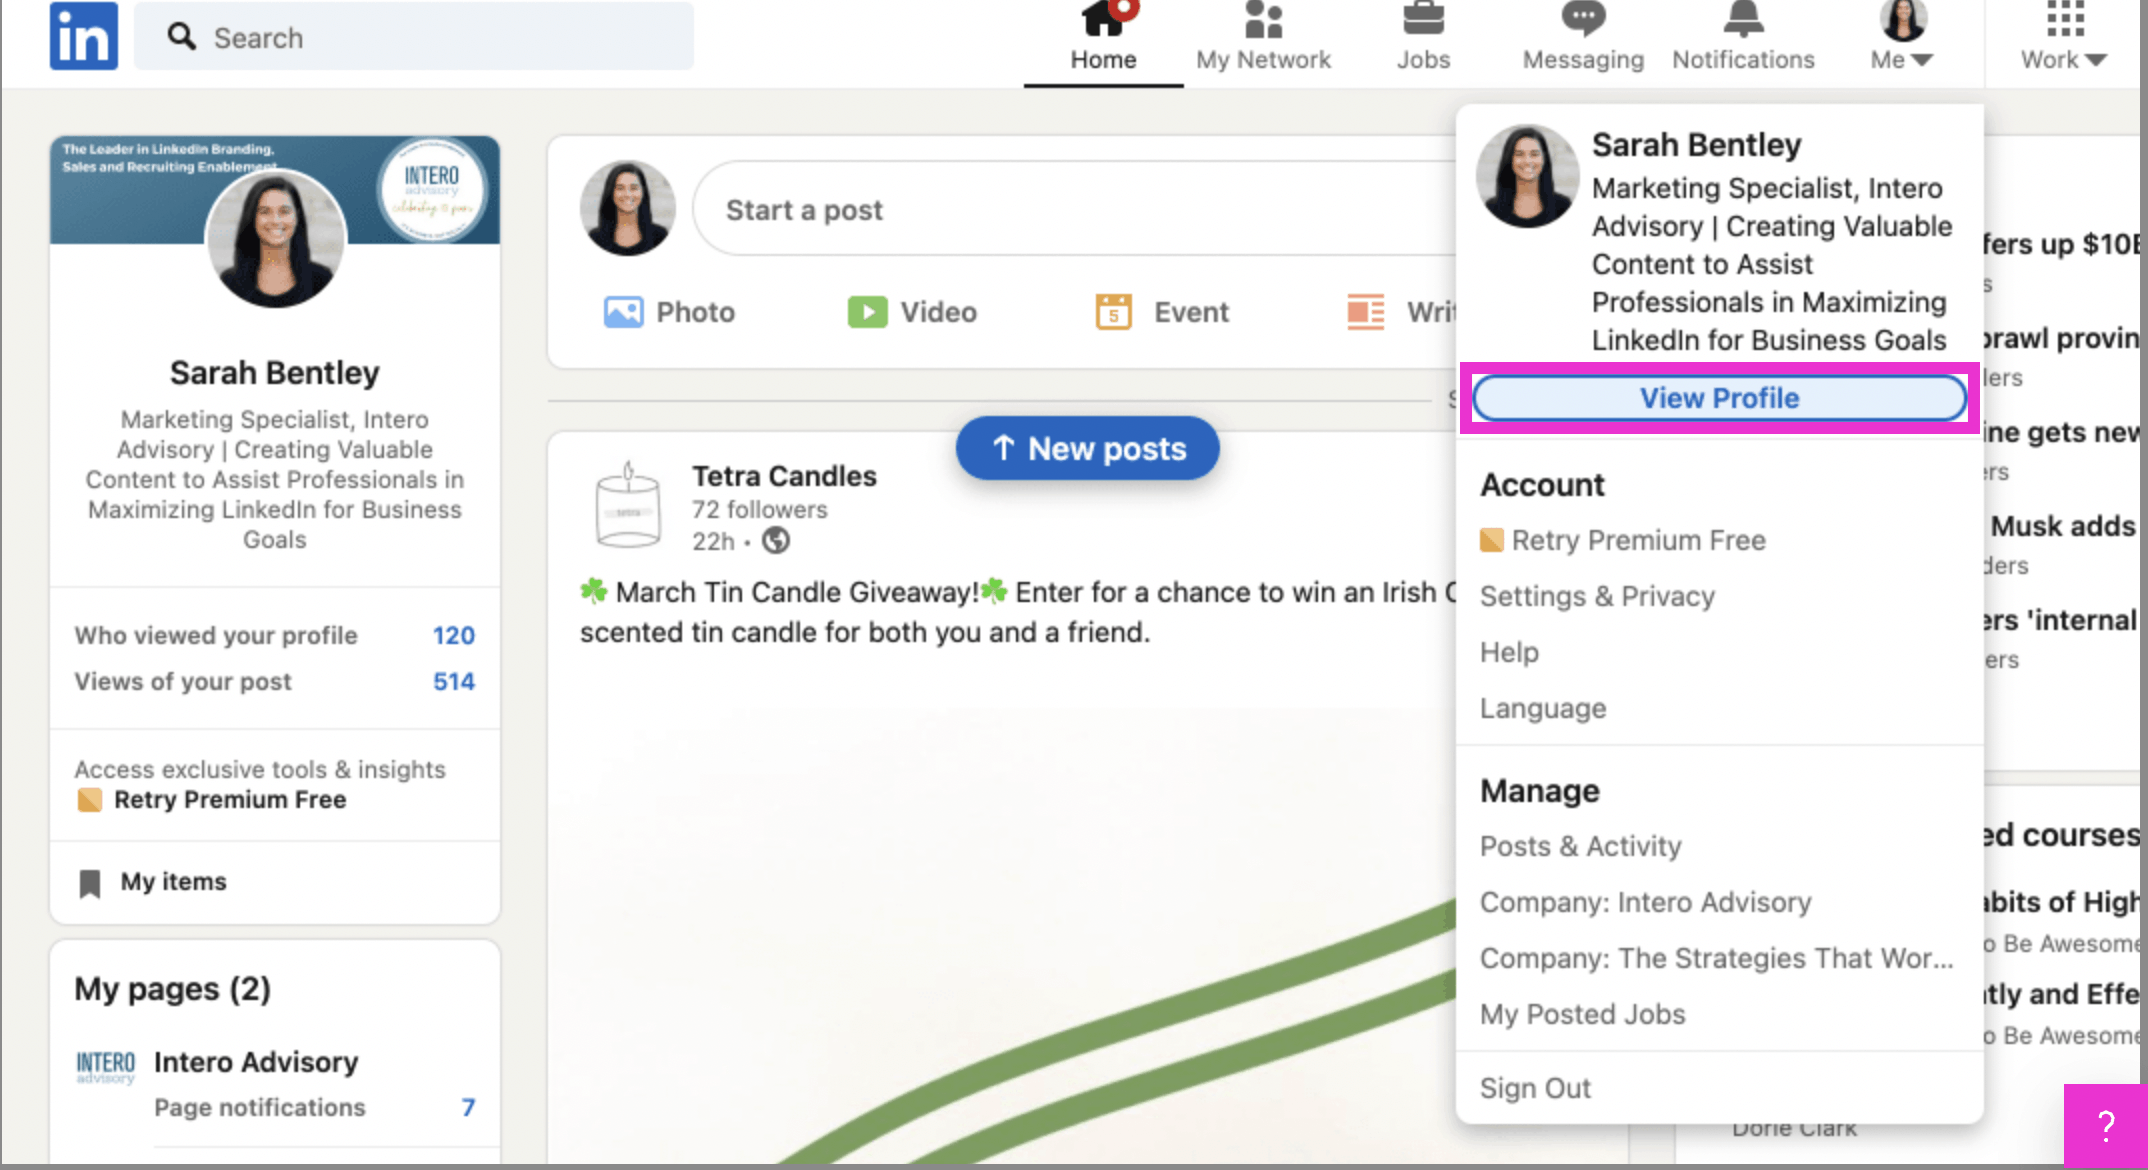2148x1170 pixels.
Task: Click Who viewed your profile link
Action: pos(216,635)
